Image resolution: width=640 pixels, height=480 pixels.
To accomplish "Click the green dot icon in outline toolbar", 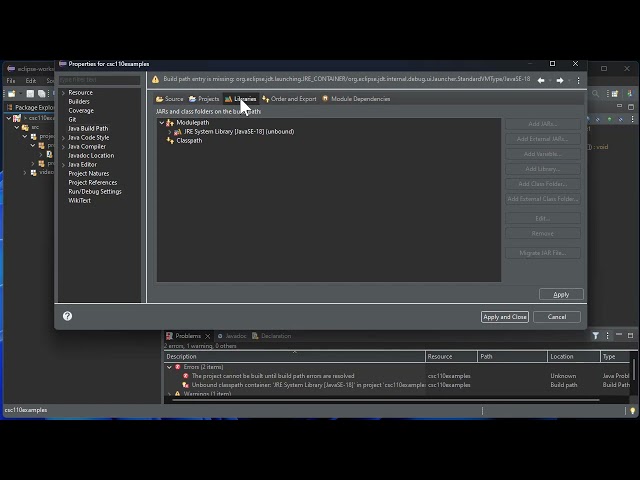I will [609, 119].
